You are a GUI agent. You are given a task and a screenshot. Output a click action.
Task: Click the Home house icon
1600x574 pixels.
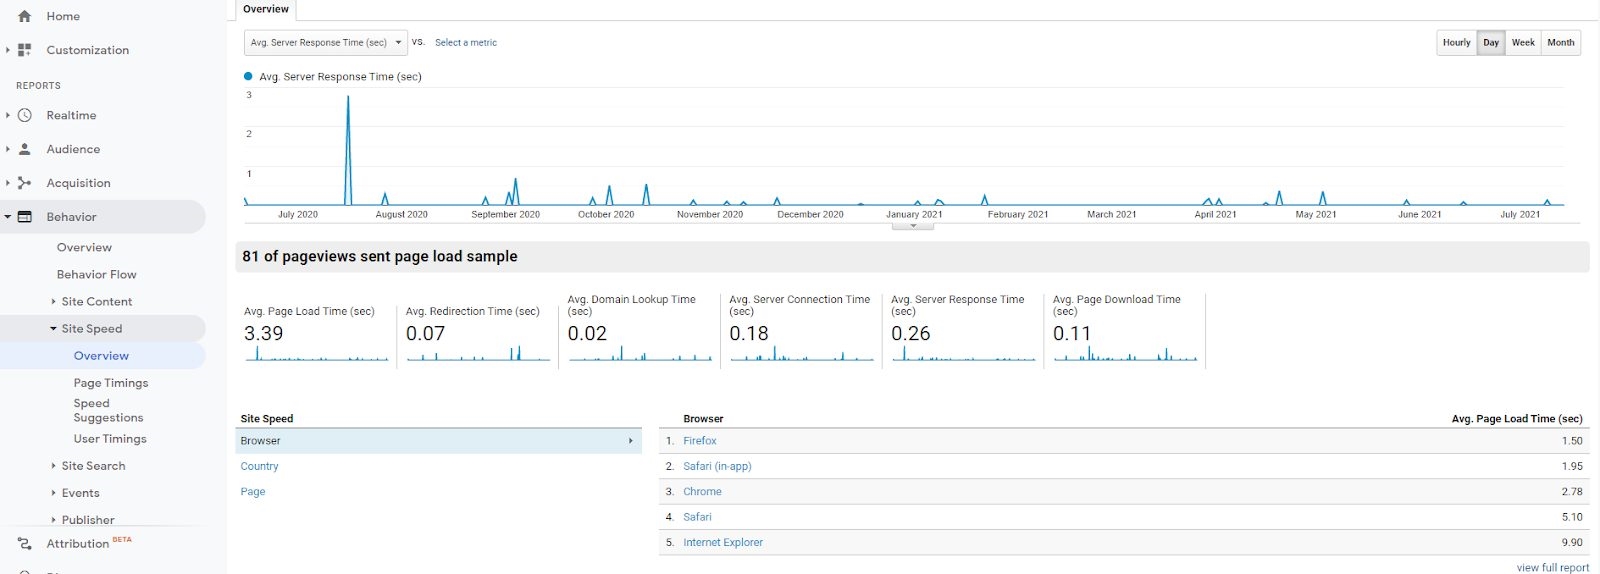[x=25, y=16]
